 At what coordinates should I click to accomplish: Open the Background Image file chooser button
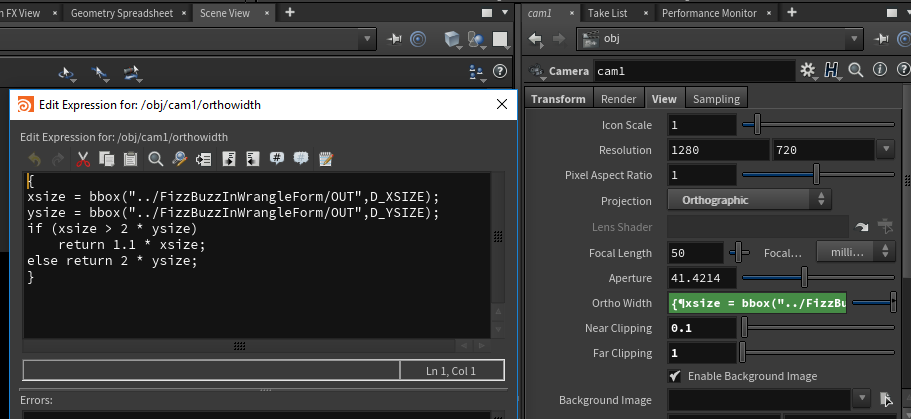[x=885, y=400]
